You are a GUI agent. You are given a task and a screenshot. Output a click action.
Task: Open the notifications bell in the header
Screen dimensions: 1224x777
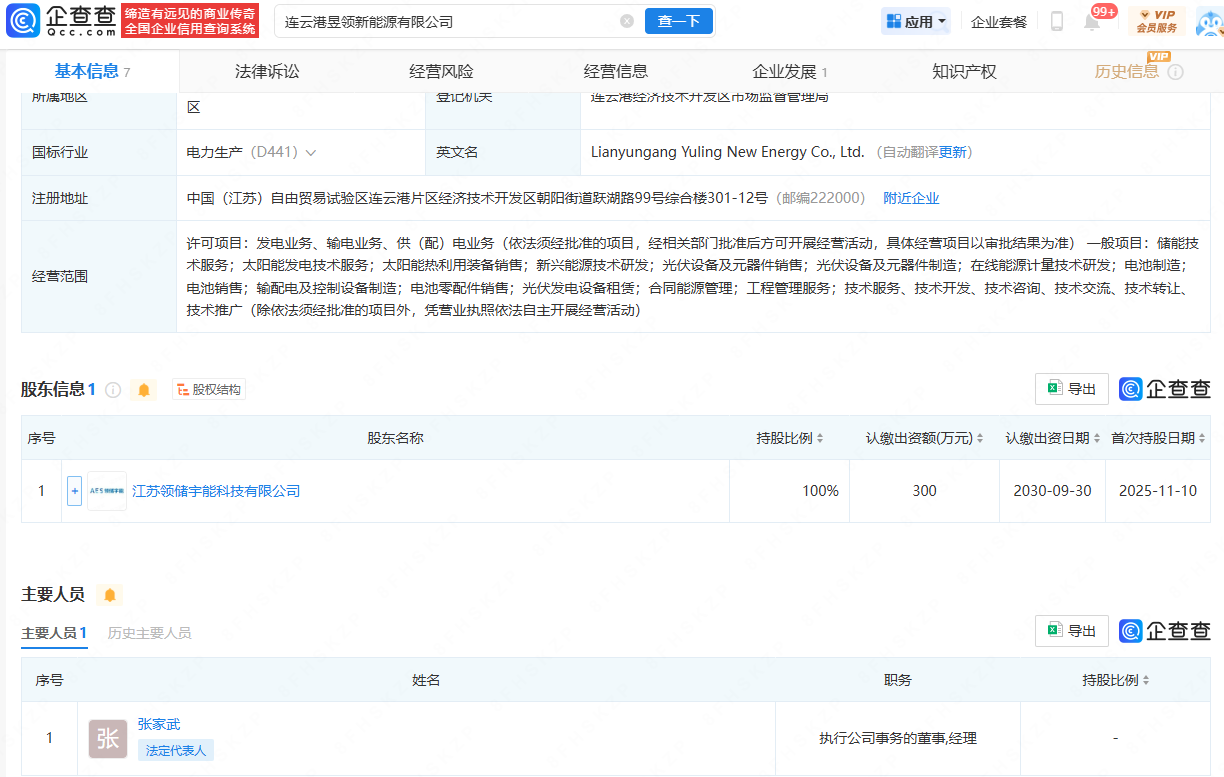point(1092,22)
